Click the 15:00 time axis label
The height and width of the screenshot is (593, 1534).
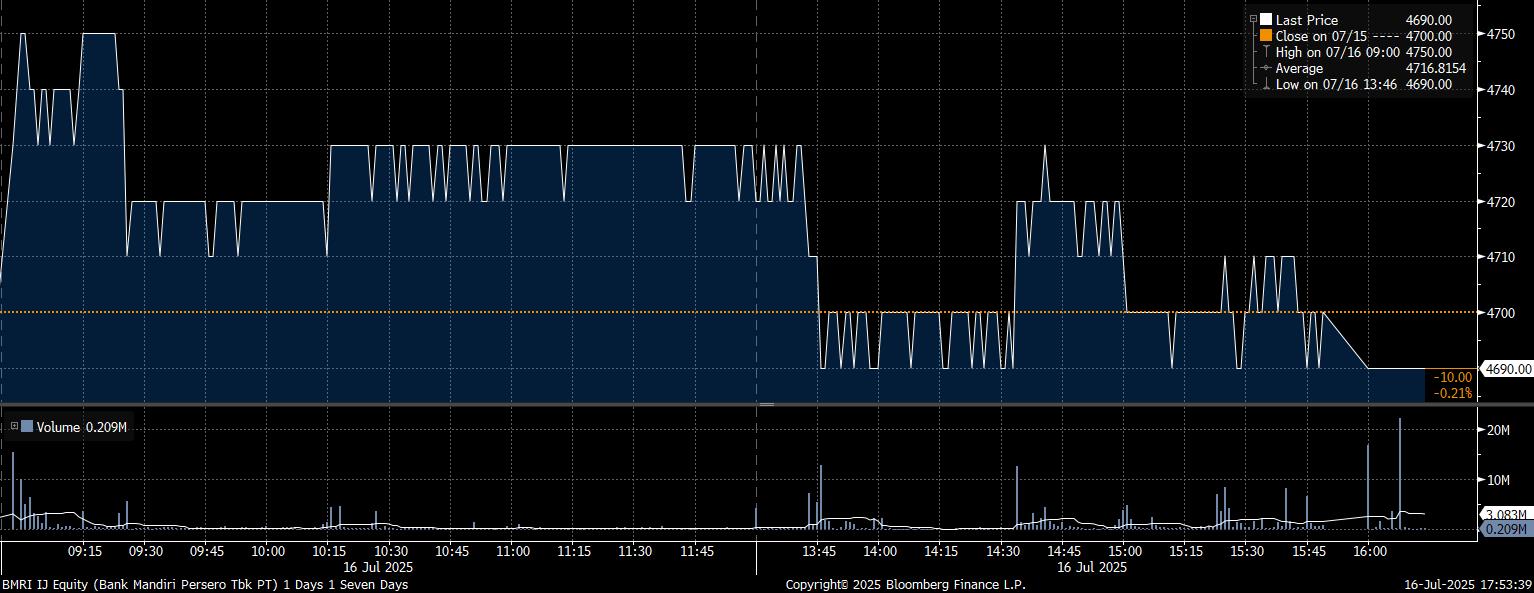click(x=1125, y=551)
